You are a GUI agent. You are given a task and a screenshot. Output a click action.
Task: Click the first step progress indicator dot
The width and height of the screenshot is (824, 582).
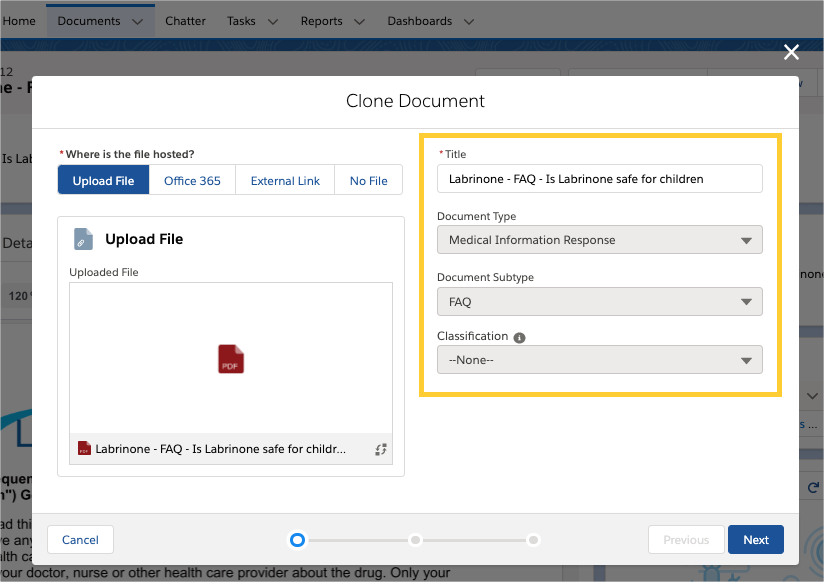click(x=297, y=540)
